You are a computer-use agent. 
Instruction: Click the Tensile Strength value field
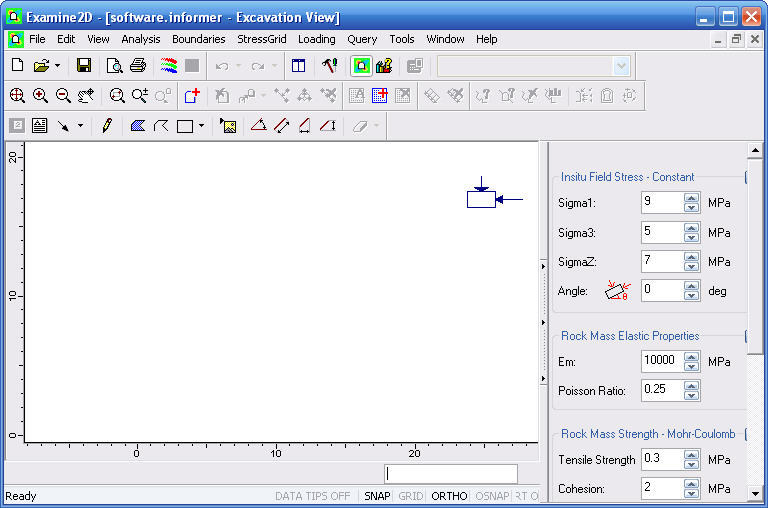(662, 459)
